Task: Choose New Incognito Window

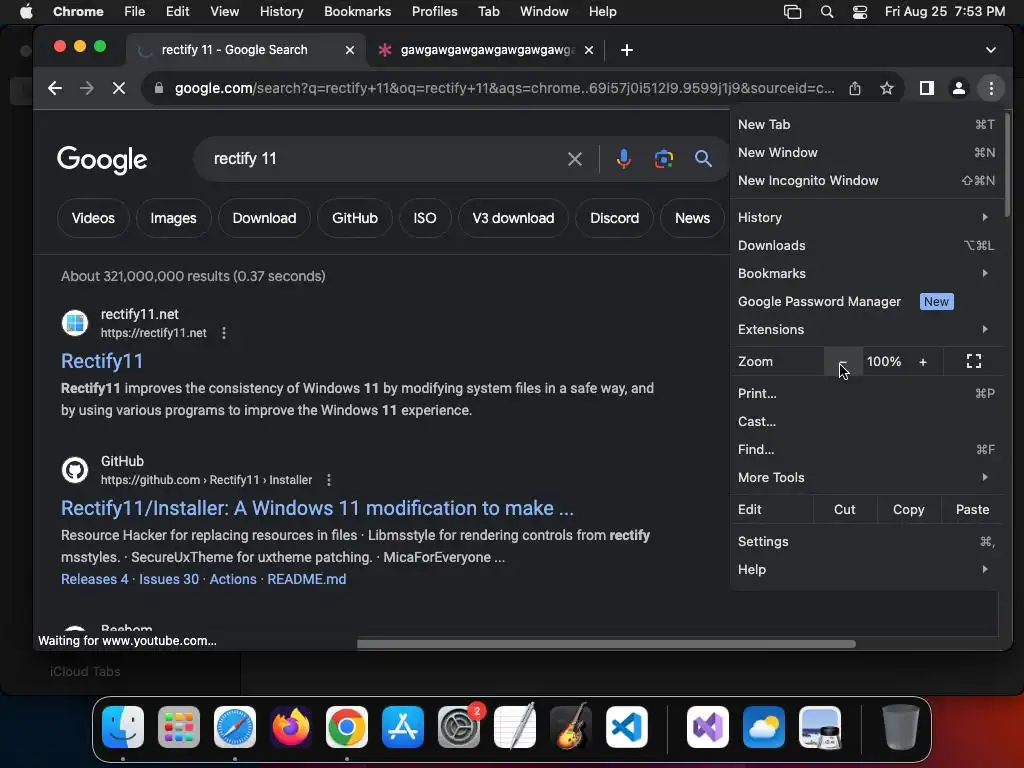Action: tap(867, 181)
